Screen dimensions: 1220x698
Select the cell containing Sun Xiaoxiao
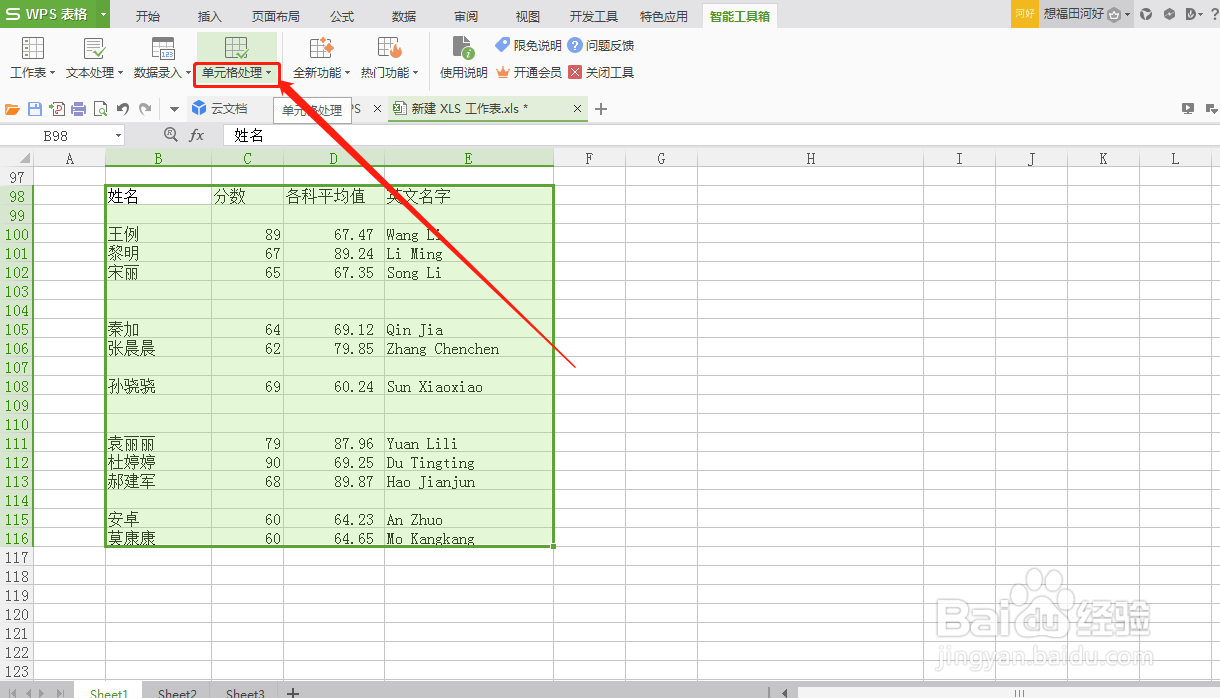pos(469,387)
